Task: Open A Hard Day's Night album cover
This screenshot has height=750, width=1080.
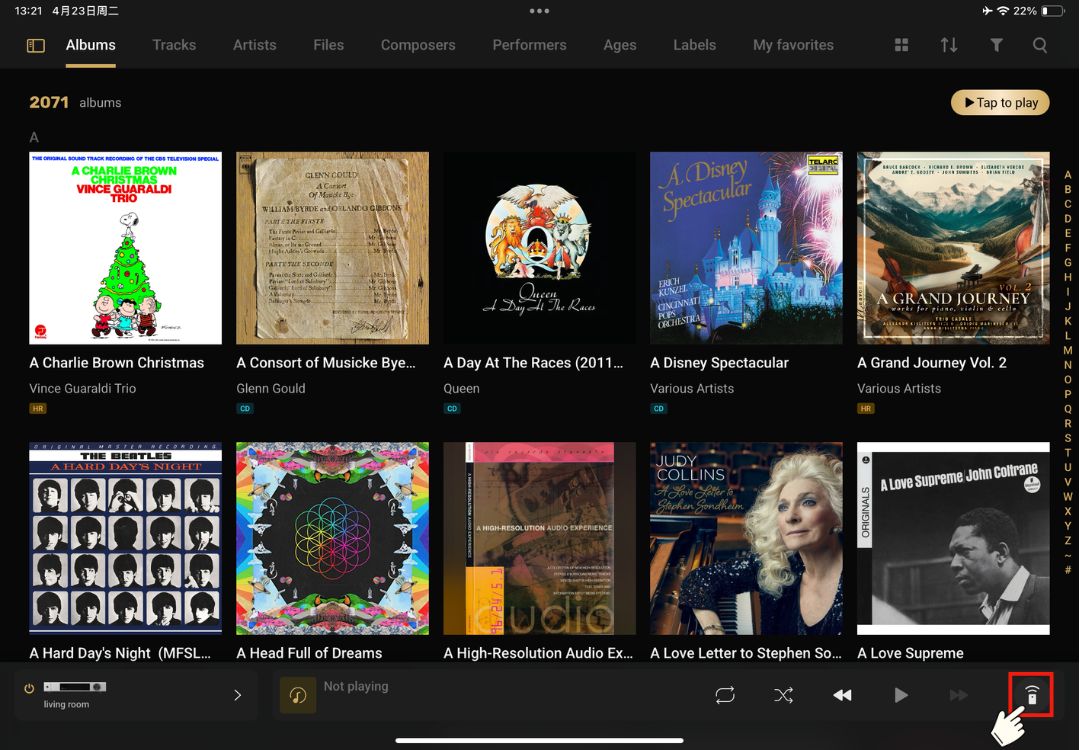Action: click(x=125, y=538)
